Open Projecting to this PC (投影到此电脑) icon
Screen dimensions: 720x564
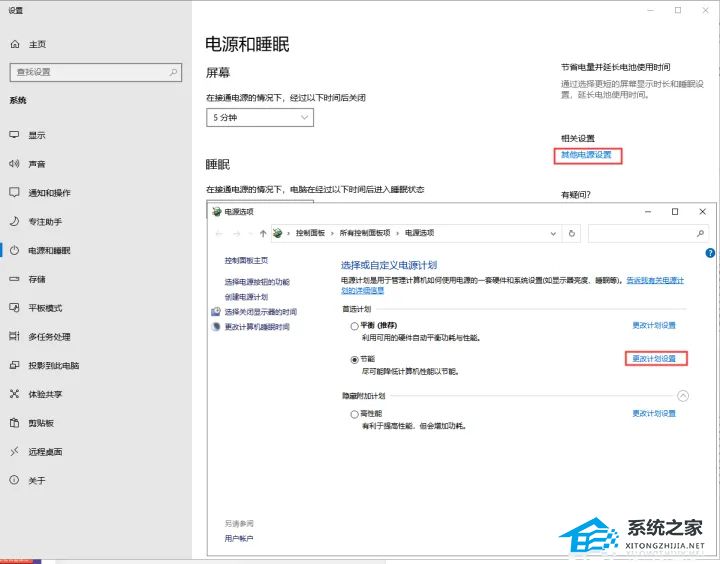pyautogui.click(x=15, y=365)
